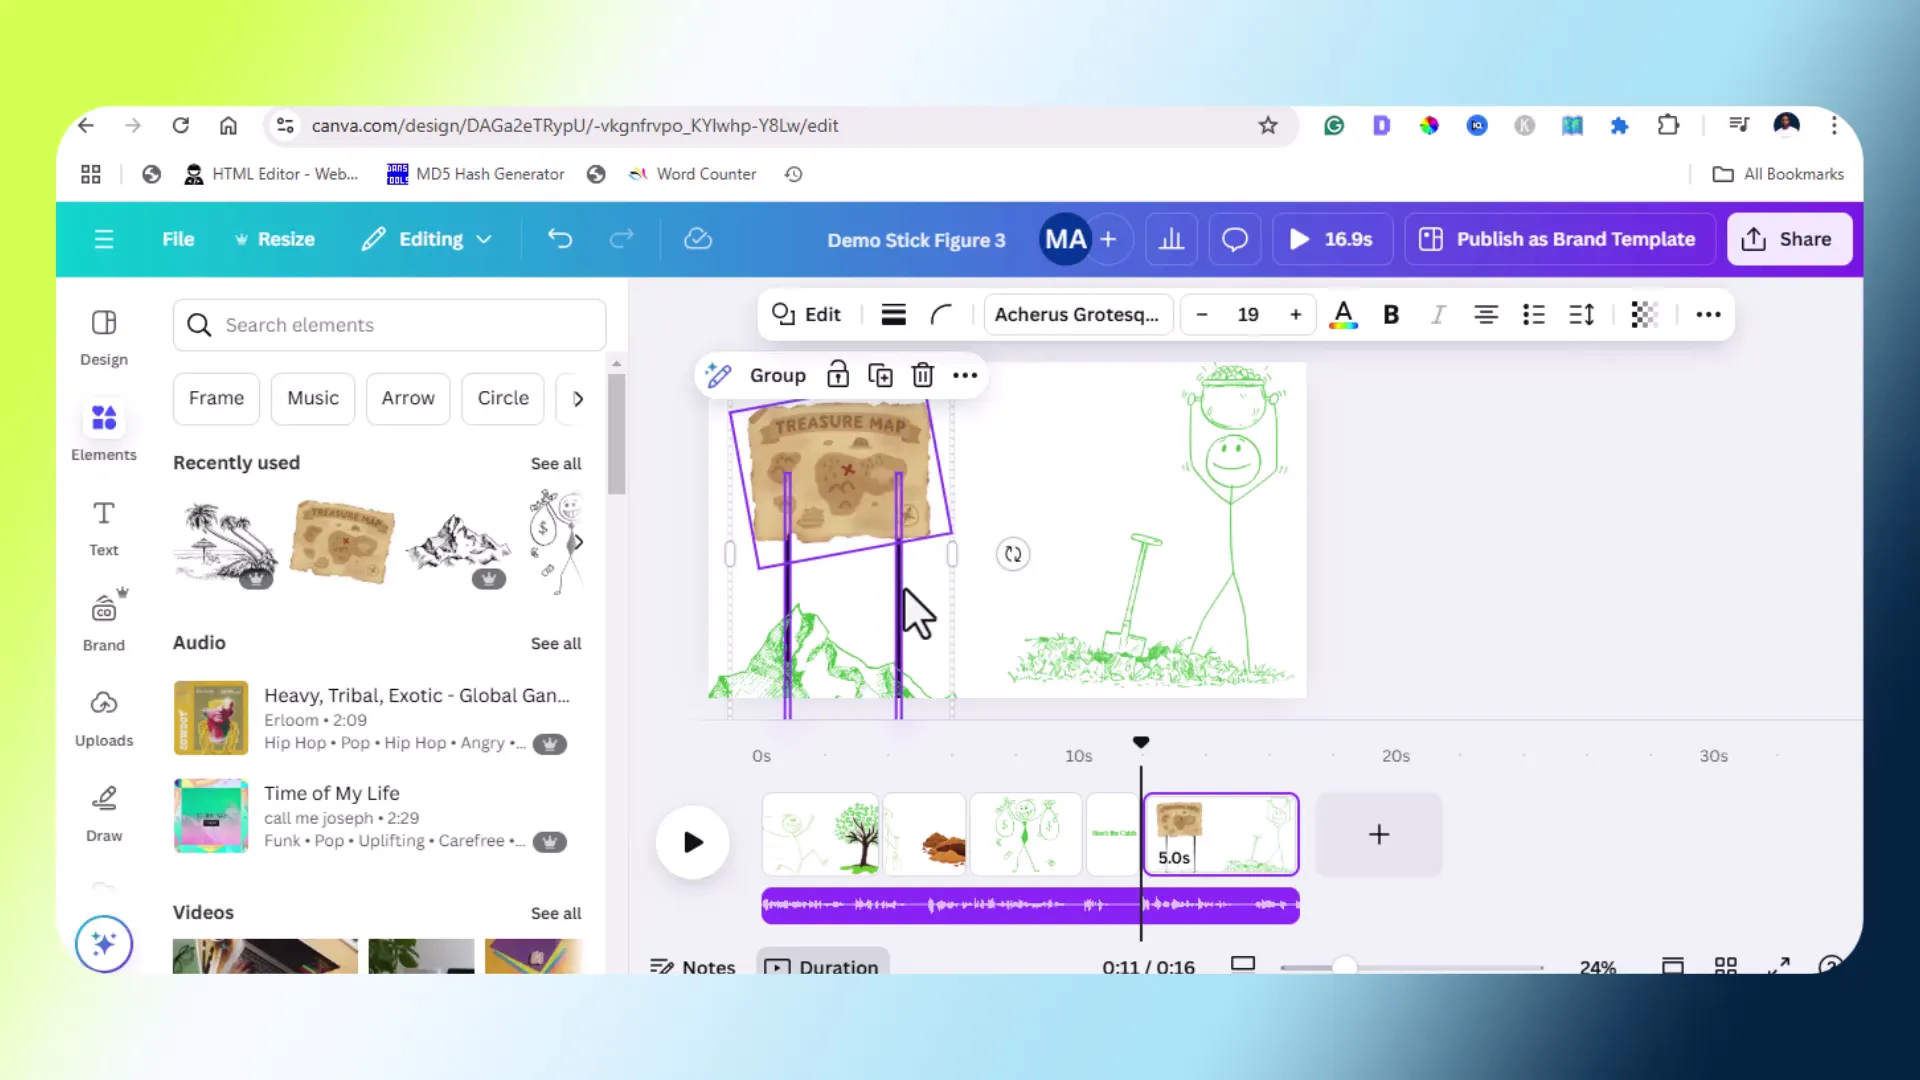Select the purple audio track in timeline
This screenshot has height=1080, width=1920.
pos(1030,905)
